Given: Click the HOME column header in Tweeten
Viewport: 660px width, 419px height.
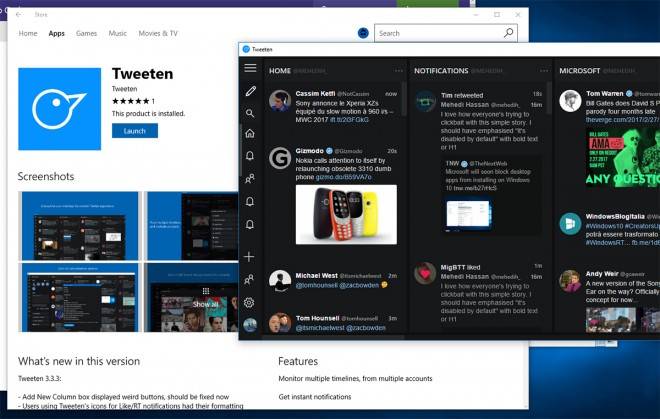Looking at the screenshot, I should click(x=280, y=71).
